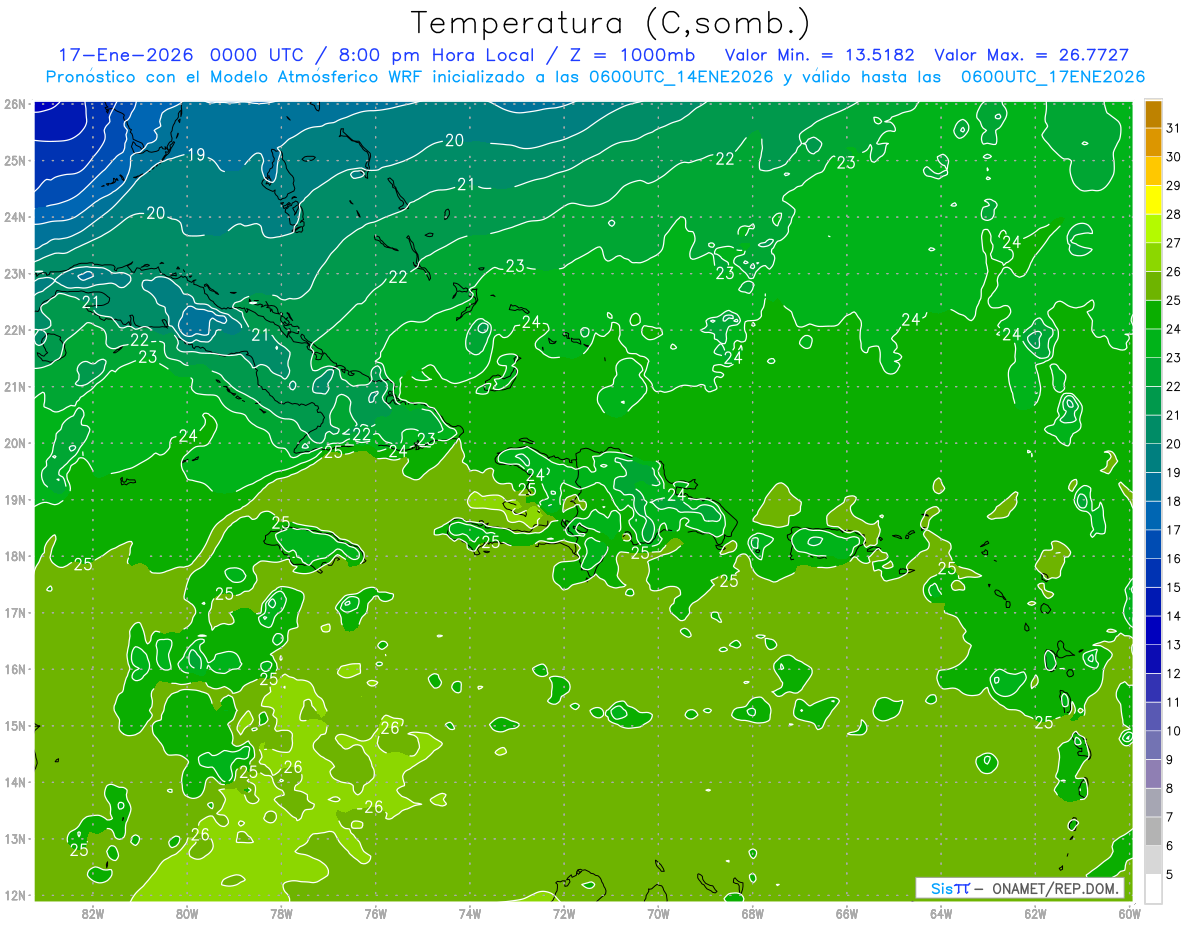Click "Valor Min. = 13.5182" value

click(x=819, y=55)
